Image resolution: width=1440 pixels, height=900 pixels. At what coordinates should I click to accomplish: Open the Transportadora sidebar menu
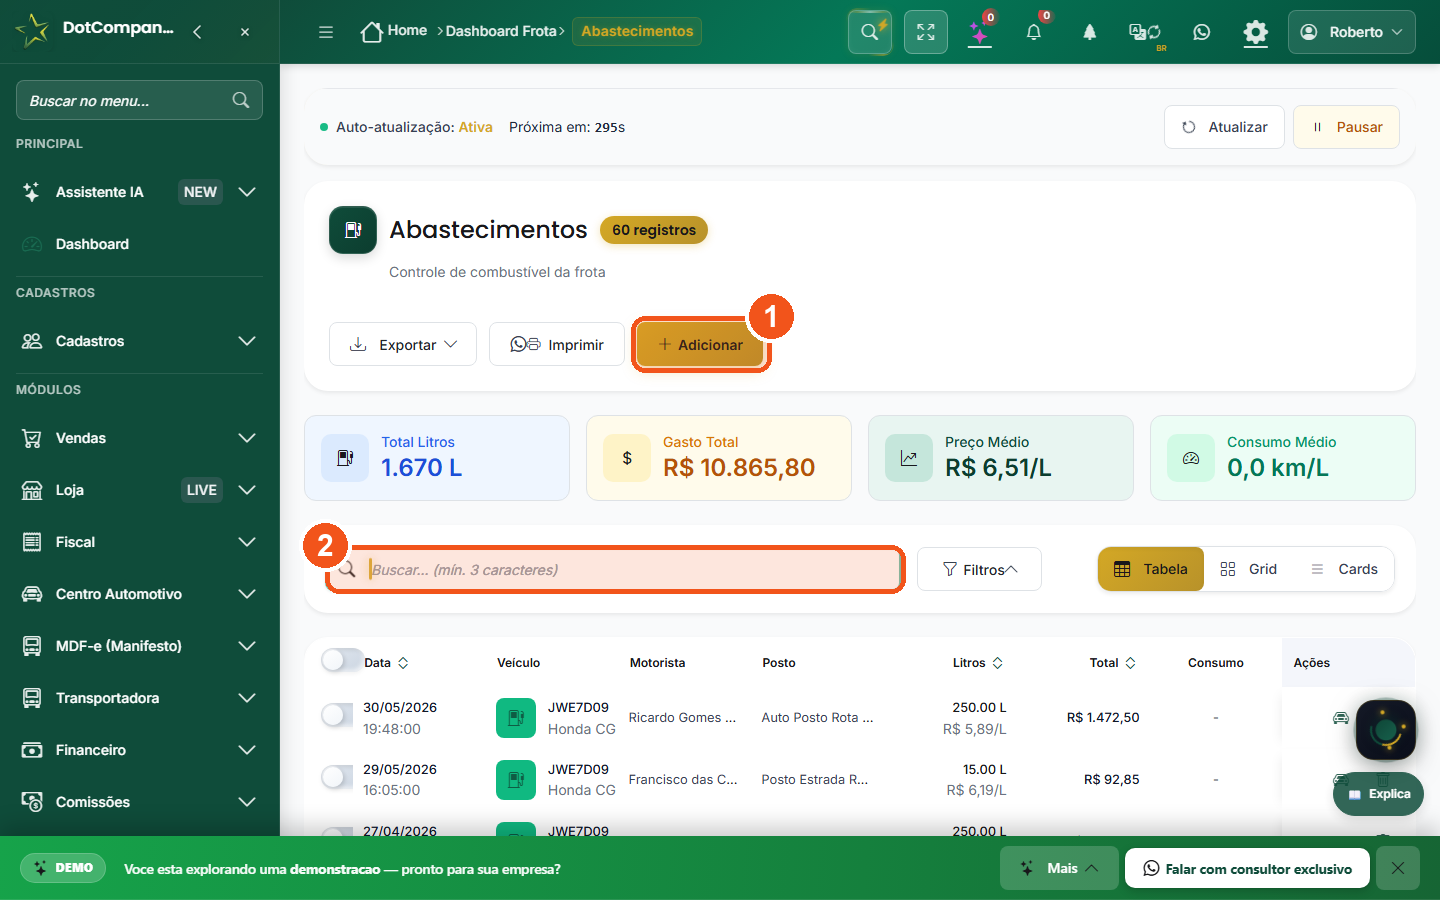pos(139,698)
